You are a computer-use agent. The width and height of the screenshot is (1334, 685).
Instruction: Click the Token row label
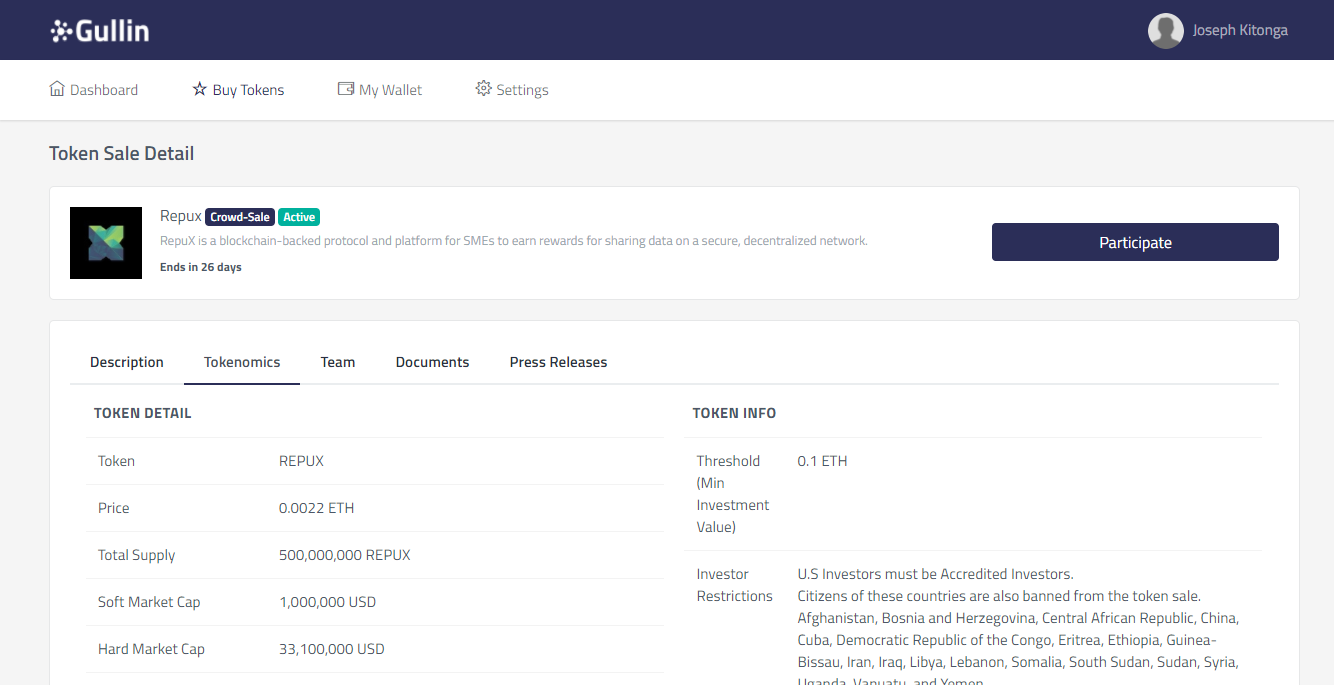pos(116,461)
